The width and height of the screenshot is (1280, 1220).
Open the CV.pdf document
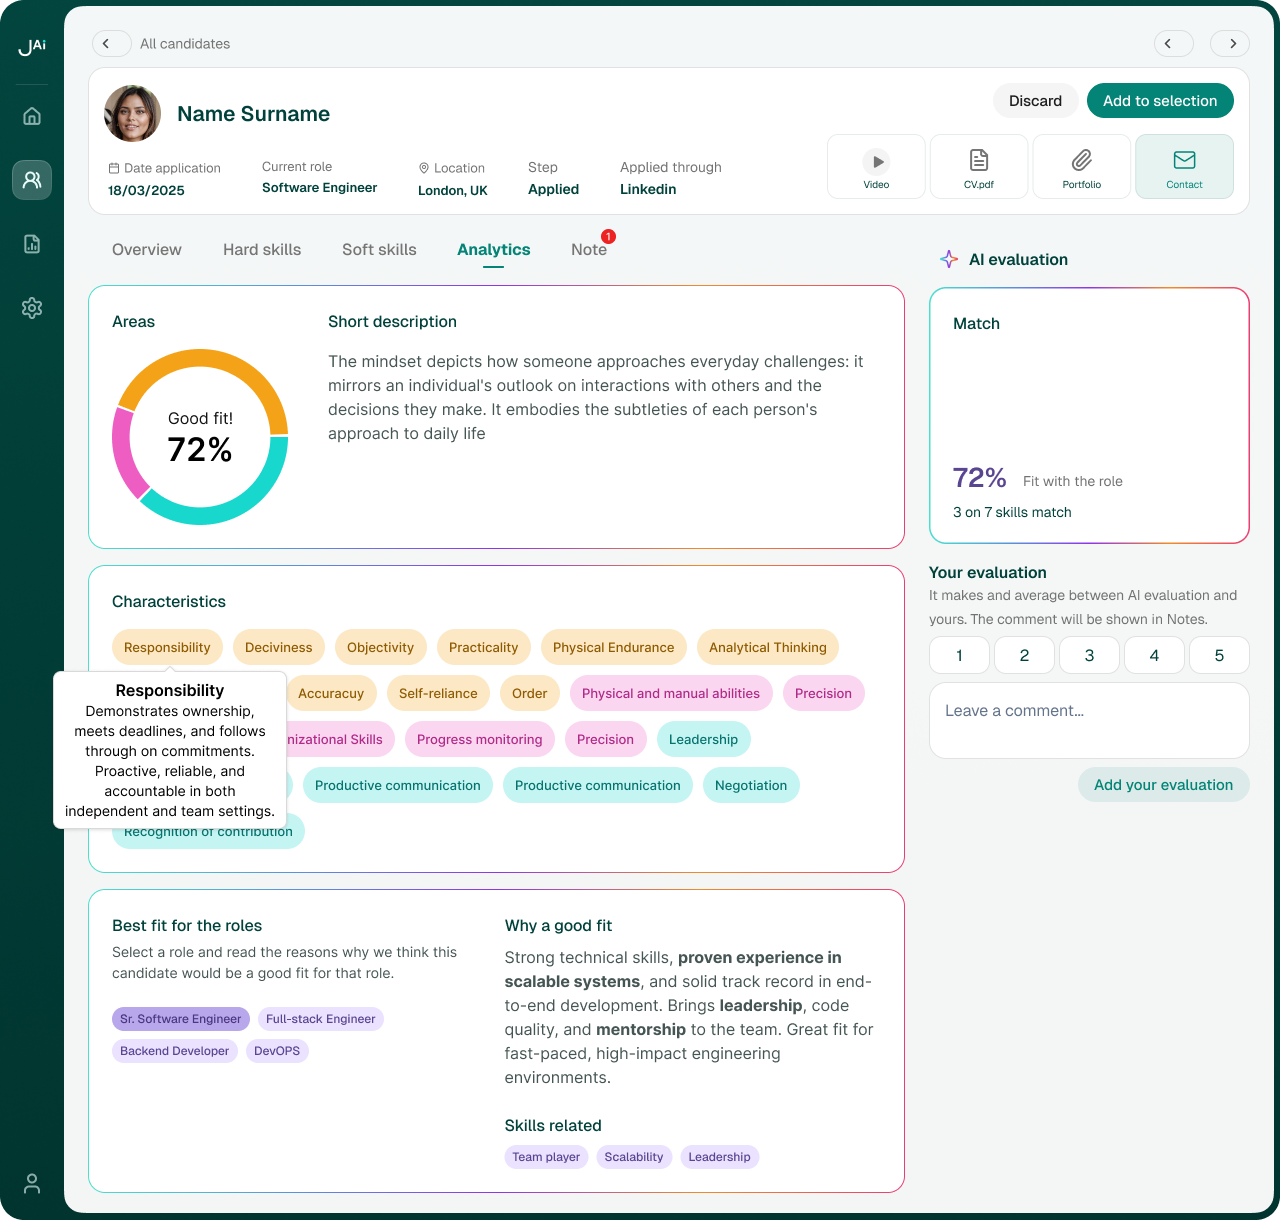coord(979,167)
